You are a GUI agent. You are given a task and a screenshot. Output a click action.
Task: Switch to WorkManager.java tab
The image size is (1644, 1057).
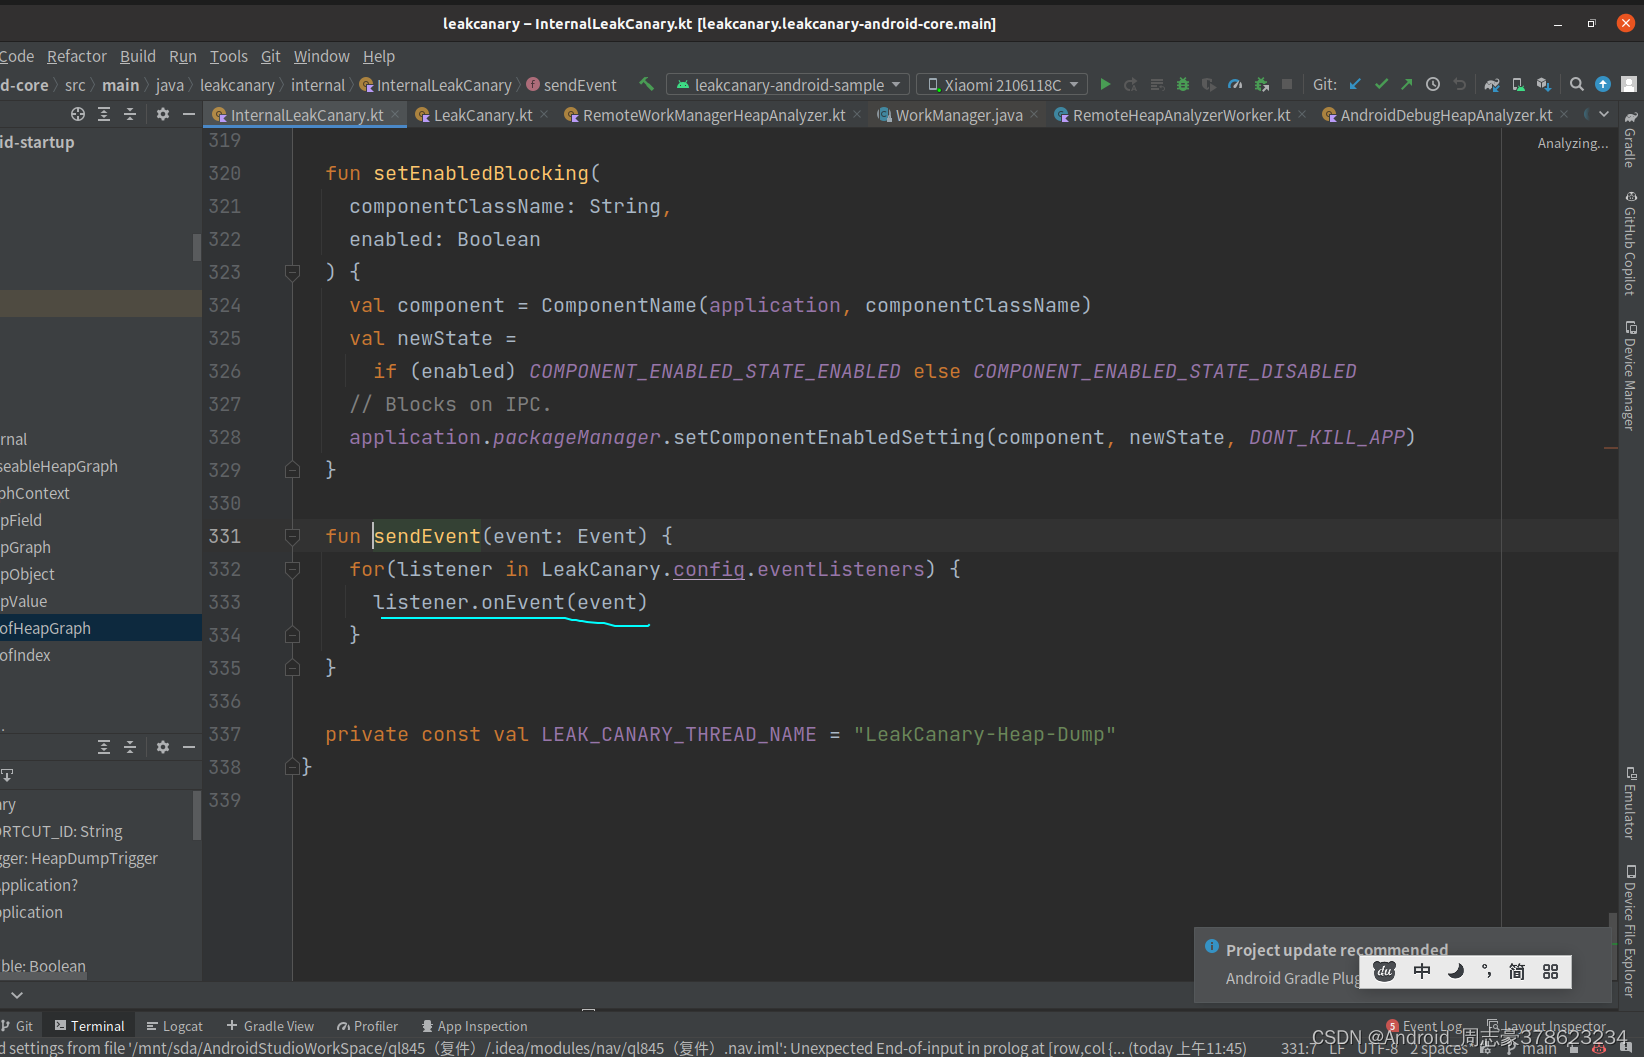tap(958, 115)
